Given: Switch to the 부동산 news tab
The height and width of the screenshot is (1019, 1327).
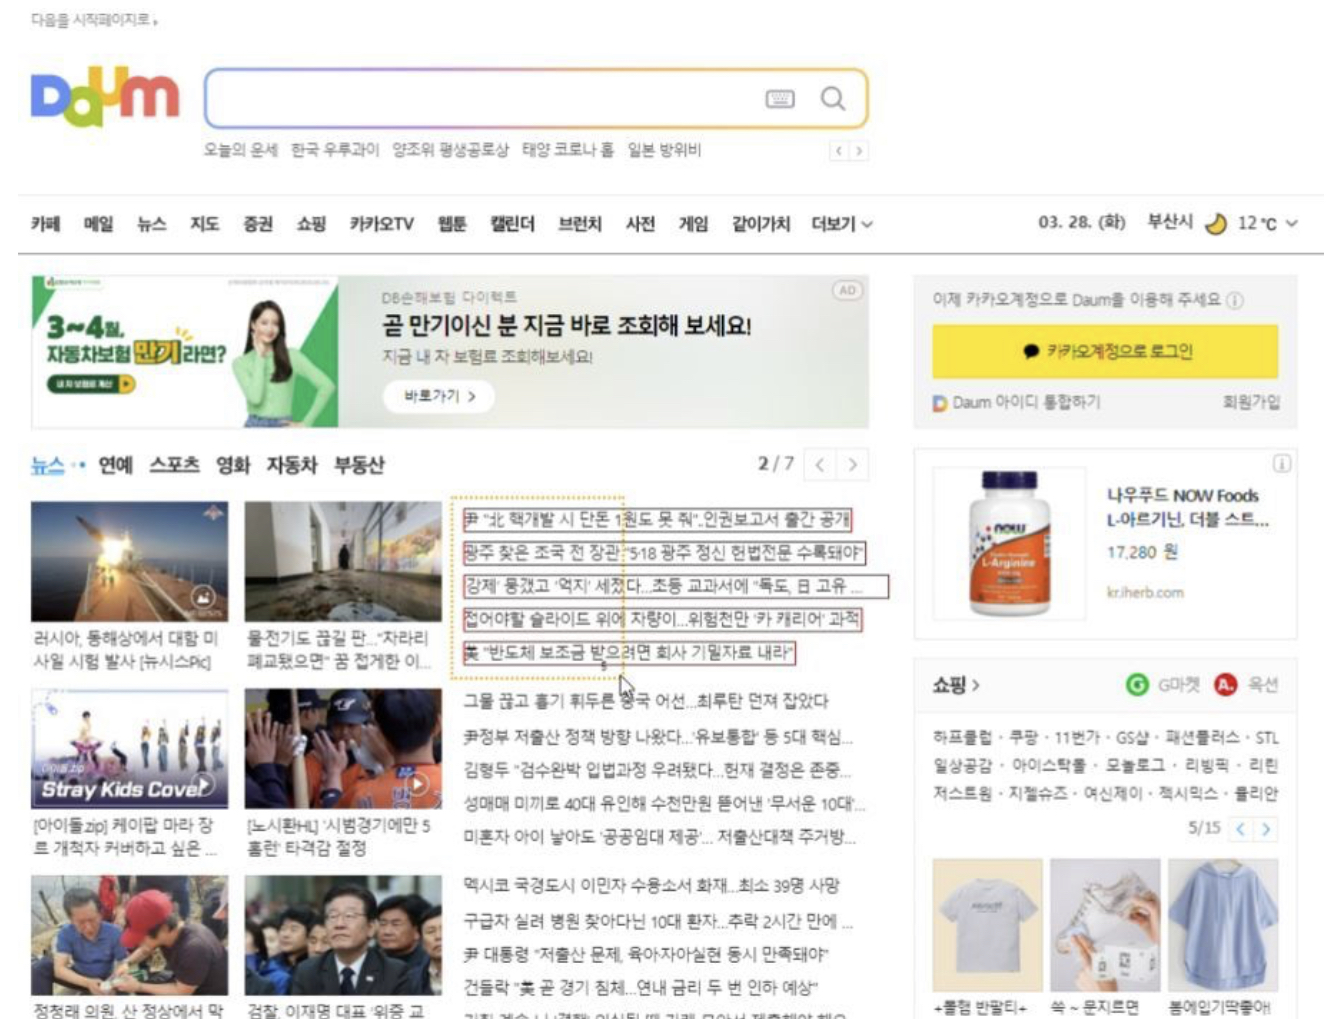Looking at the screenshot, I should coord(359,465).
